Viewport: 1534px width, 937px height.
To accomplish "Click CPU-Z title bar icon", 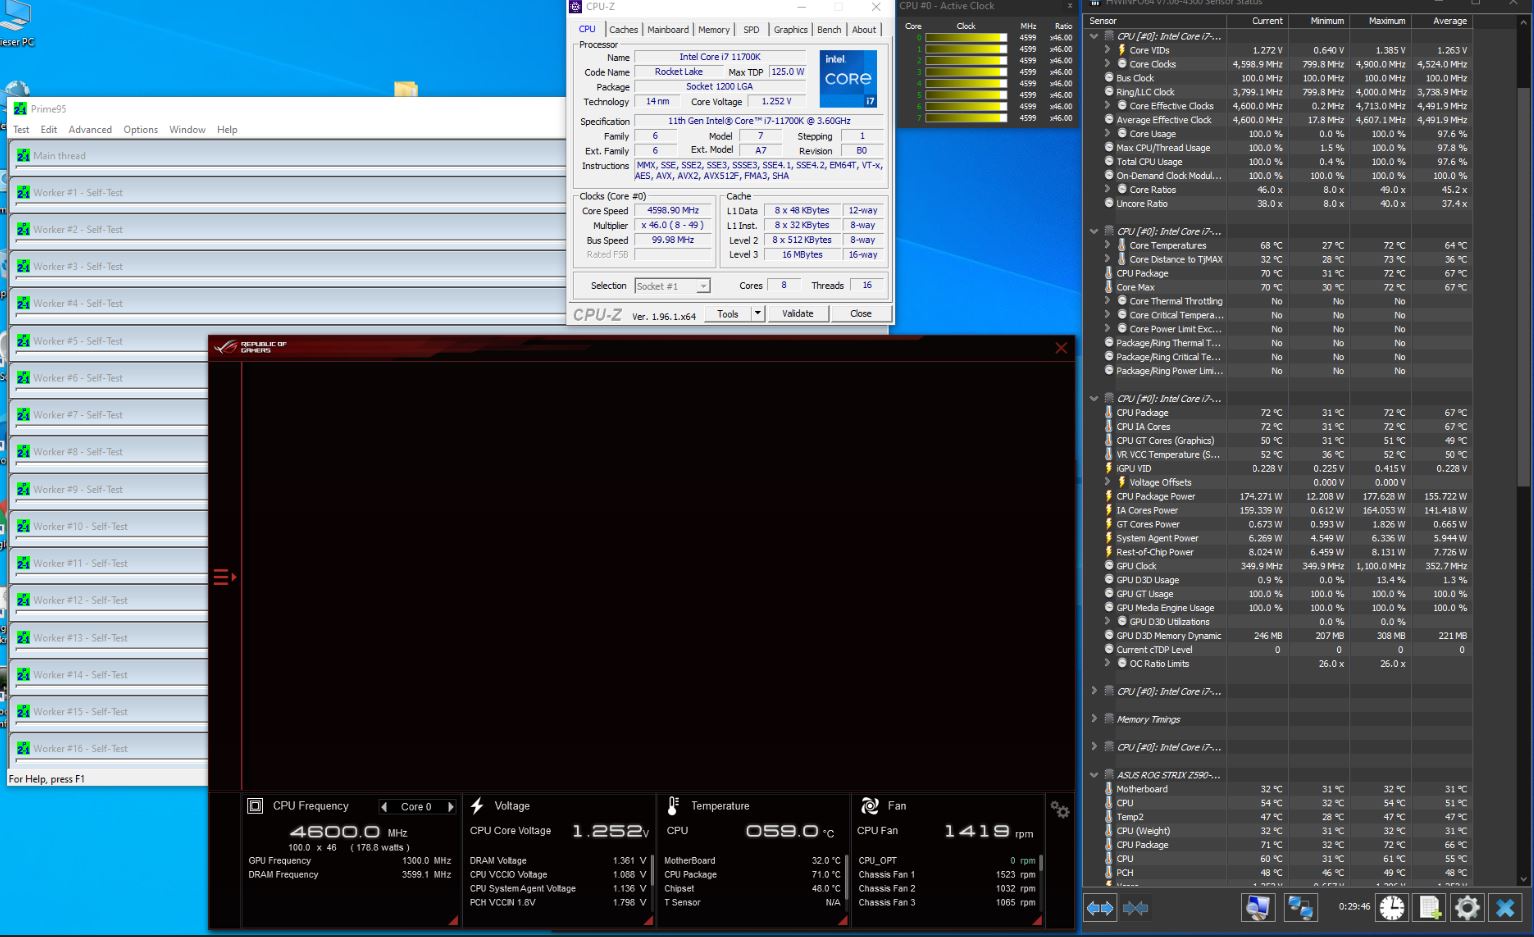I will pos(575,7).
